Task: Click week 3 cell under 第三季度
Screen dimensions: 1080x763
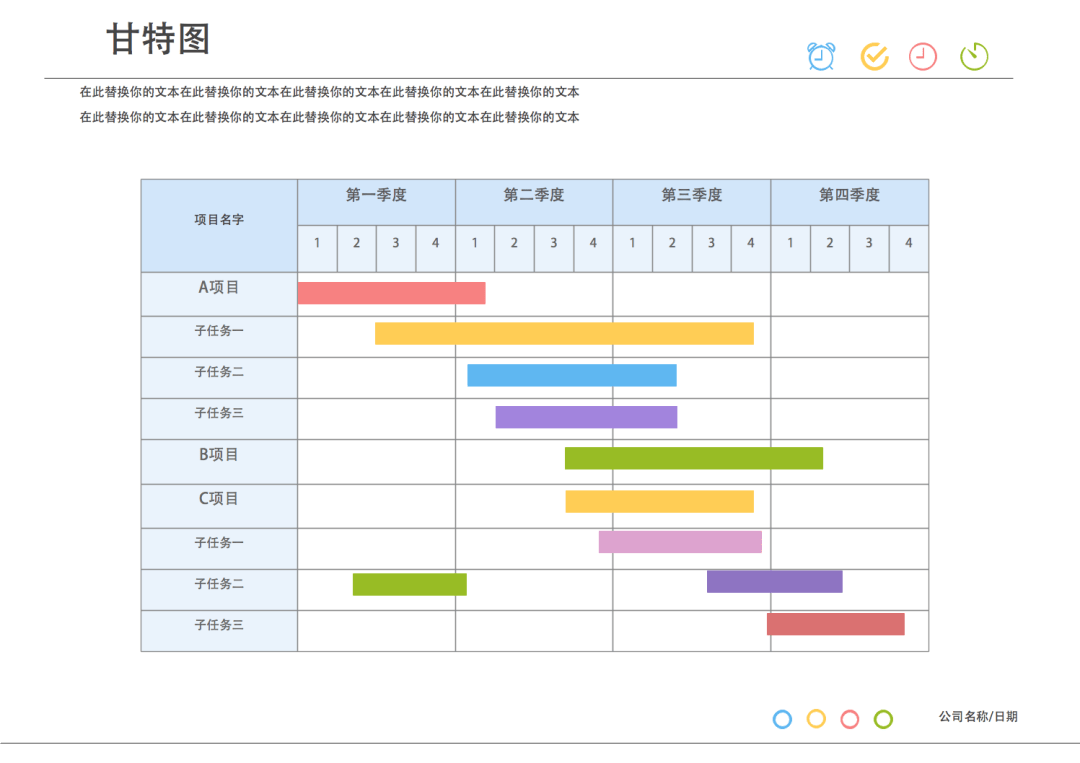Action: coord(712,249)
